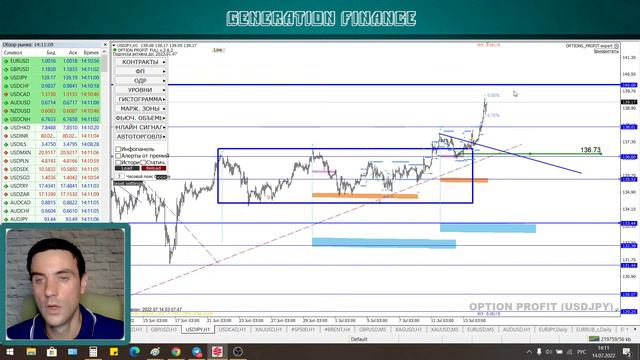Click Default profile in status bar

[359, 339]
